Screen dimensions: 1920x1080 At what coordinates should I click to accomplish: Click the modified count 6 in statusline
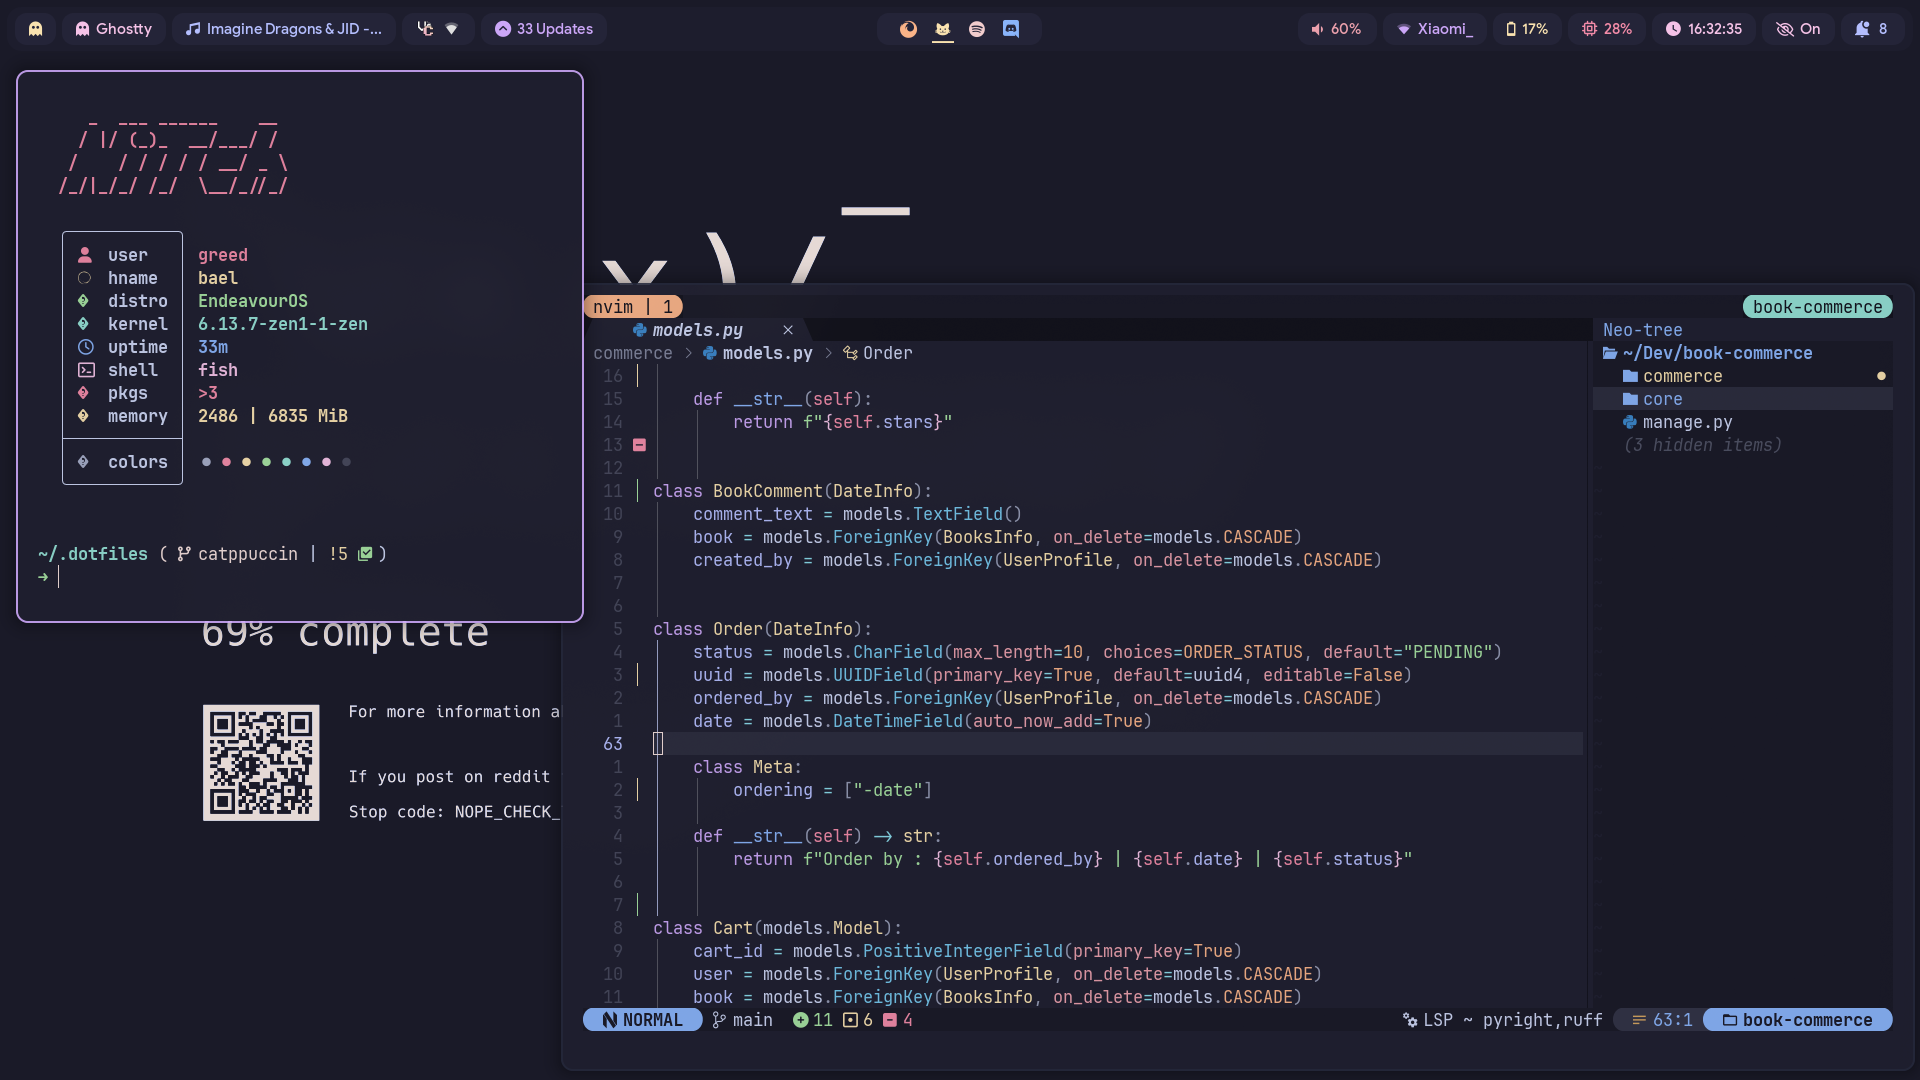point(858,1020)
